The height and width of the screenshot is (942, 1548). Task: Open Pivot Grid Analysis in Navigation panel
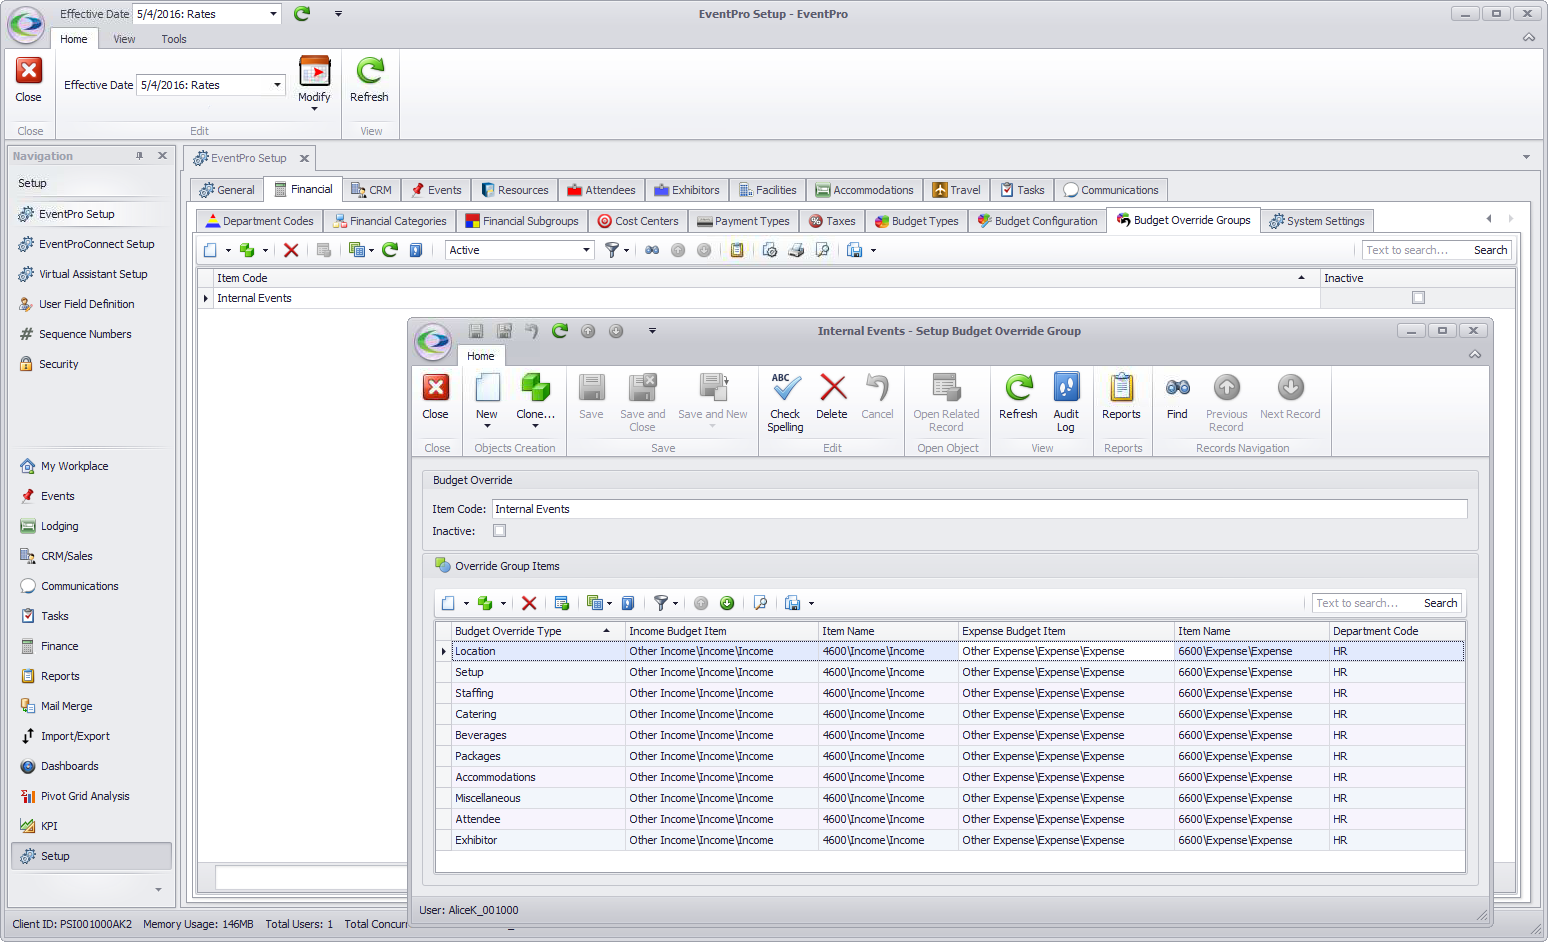[85, 796]
